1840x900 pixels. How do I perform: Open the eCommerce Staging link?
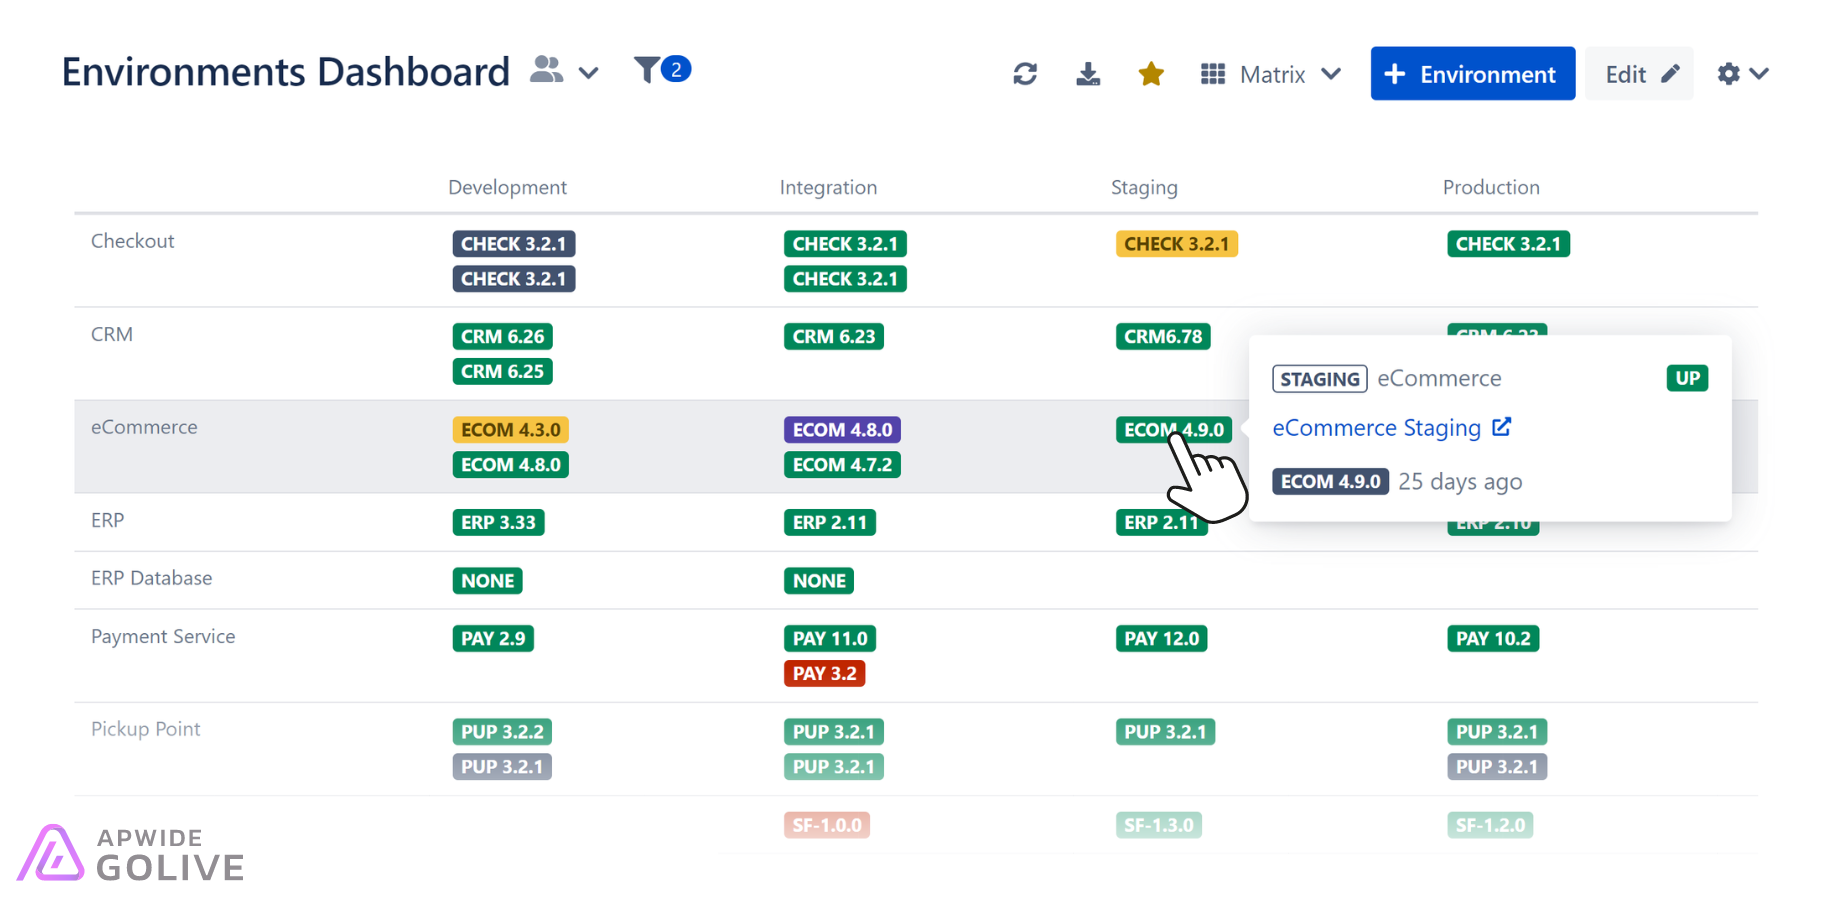(1377, 427)
